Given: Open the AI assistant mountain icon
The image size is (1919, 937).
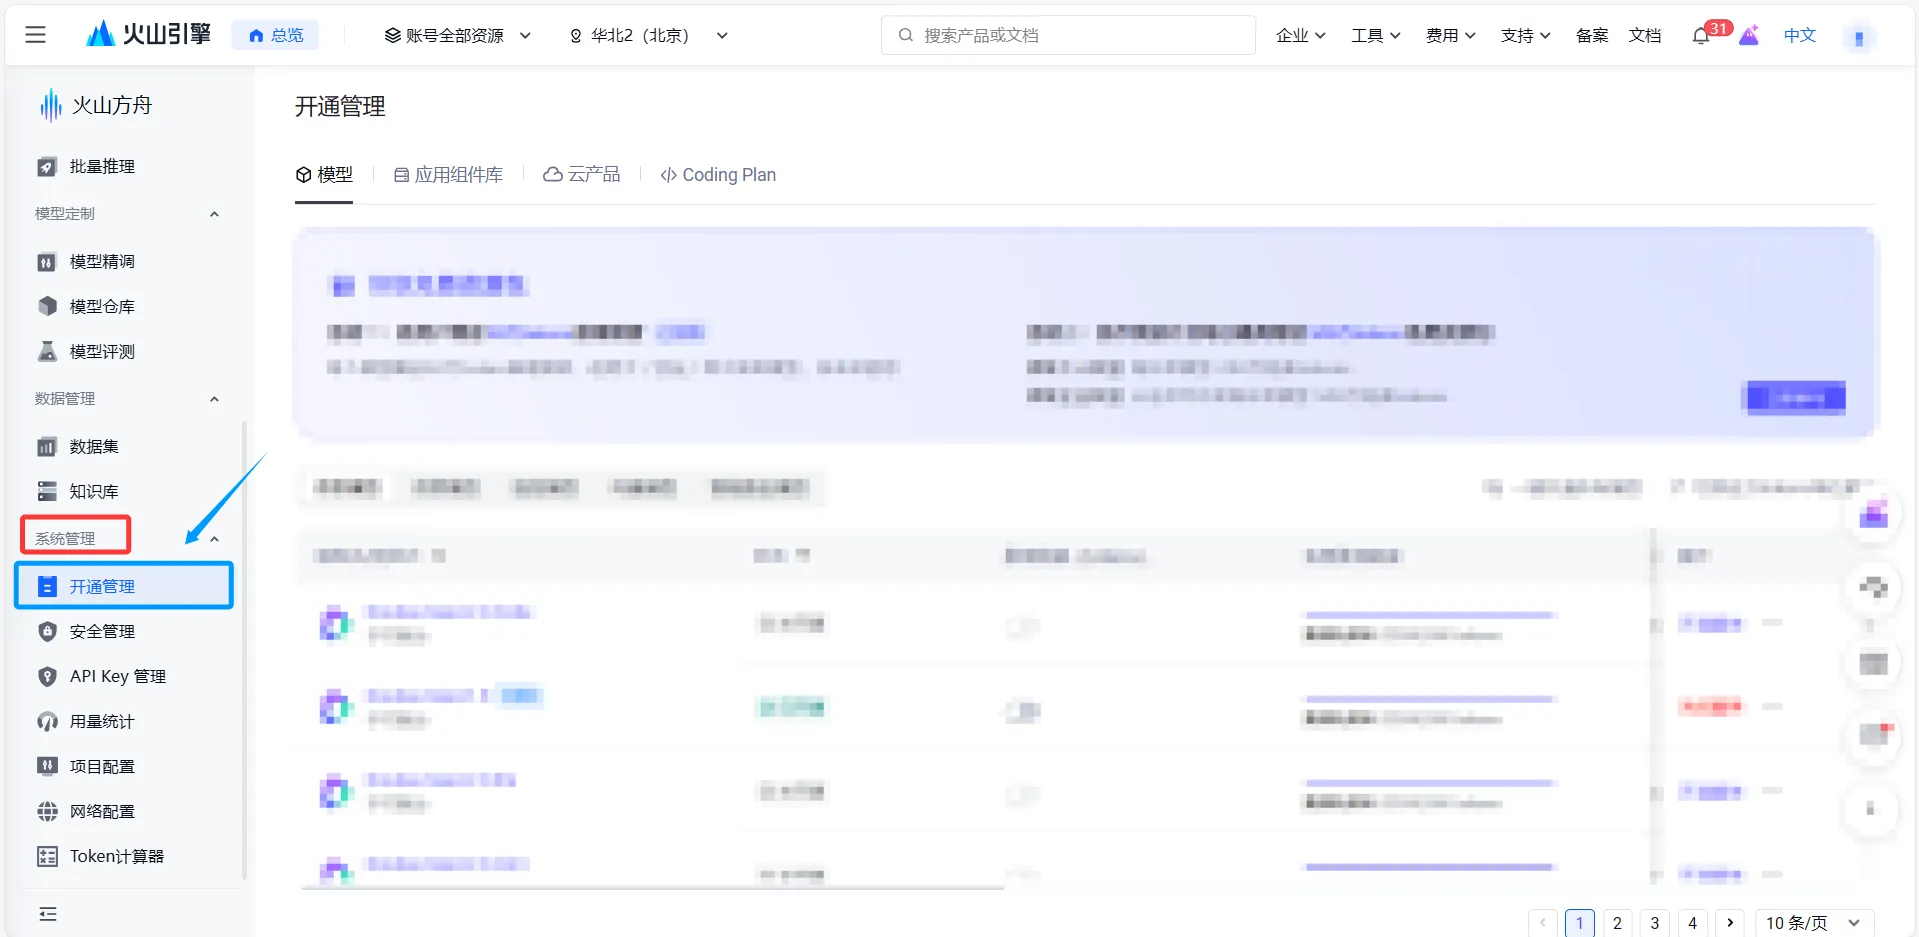Looking at the screenshot, I should (x=1748, y=36).
